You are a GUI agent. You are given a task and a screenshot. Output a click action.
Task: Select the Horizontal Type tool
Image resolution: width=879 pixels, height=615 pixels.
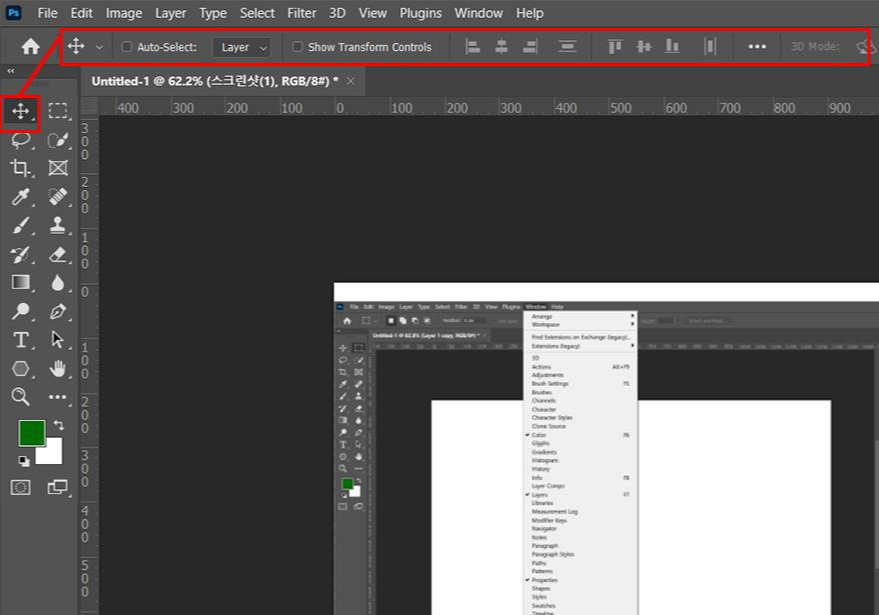coord(21,340)
